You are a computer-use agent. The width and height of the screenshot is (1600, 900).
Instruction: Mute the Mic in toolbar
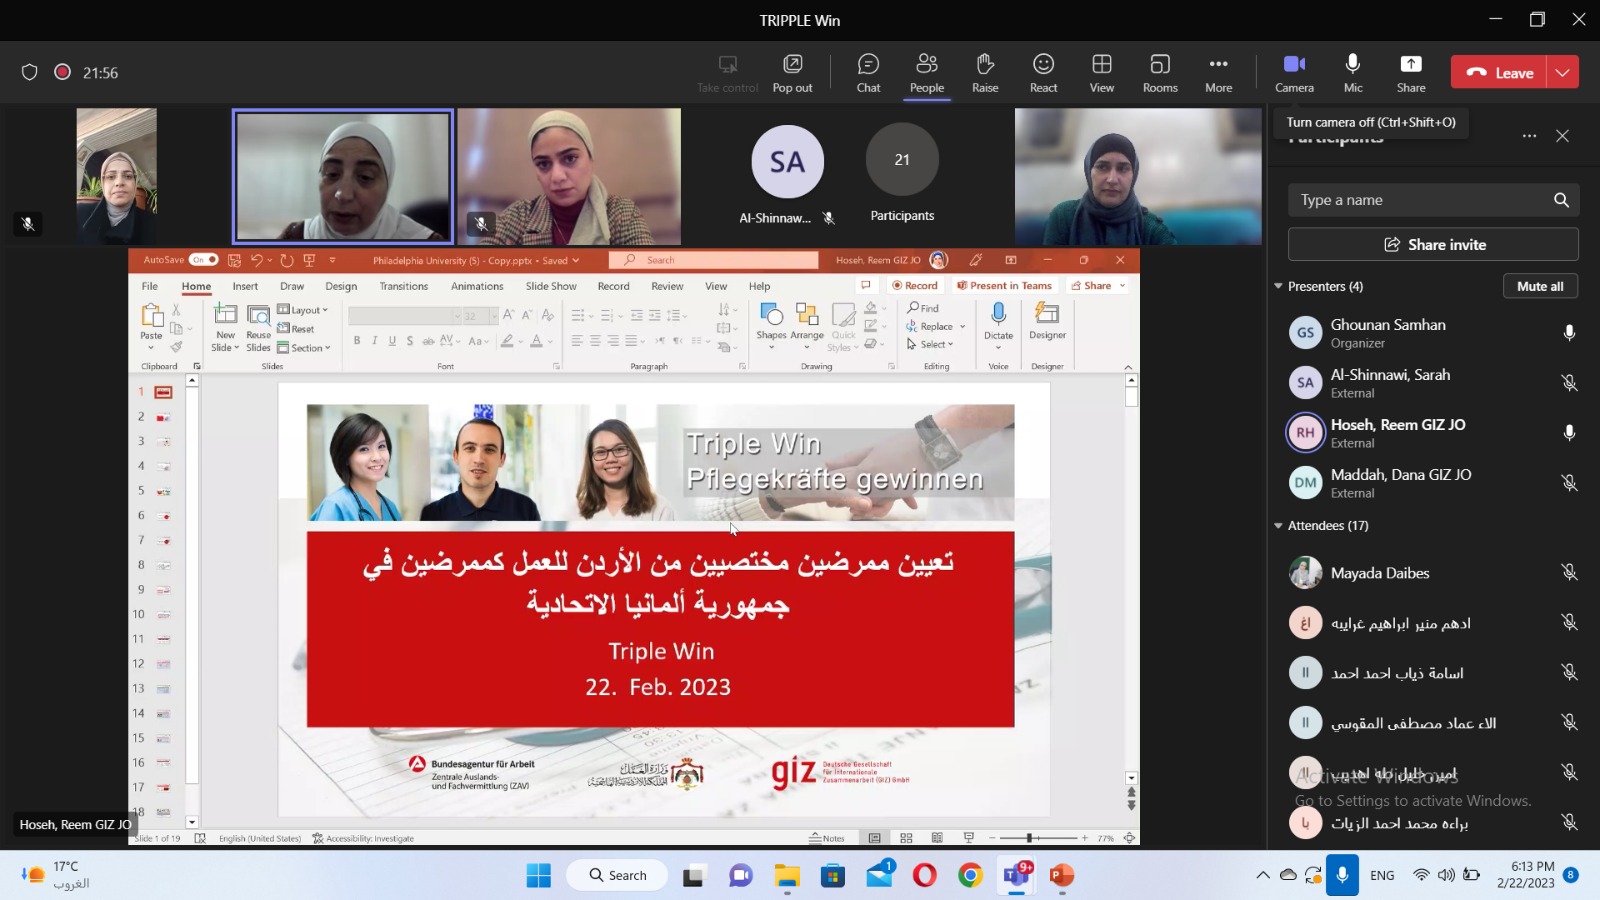1352,73
